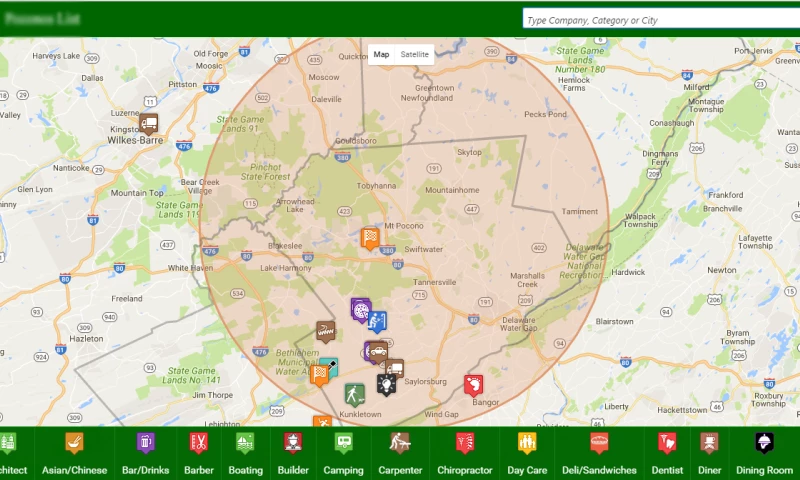This screenshot has width=800, height=480.
Task: Click the teal pen map marker
Action: pos(330,367)
